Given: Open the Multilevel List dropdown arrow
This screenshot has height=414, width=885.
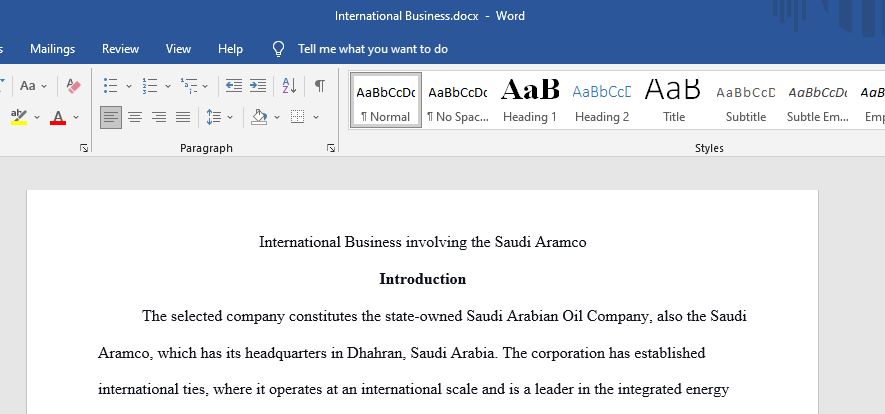Looking at the screenshot, I should click(x=205, y=86).
